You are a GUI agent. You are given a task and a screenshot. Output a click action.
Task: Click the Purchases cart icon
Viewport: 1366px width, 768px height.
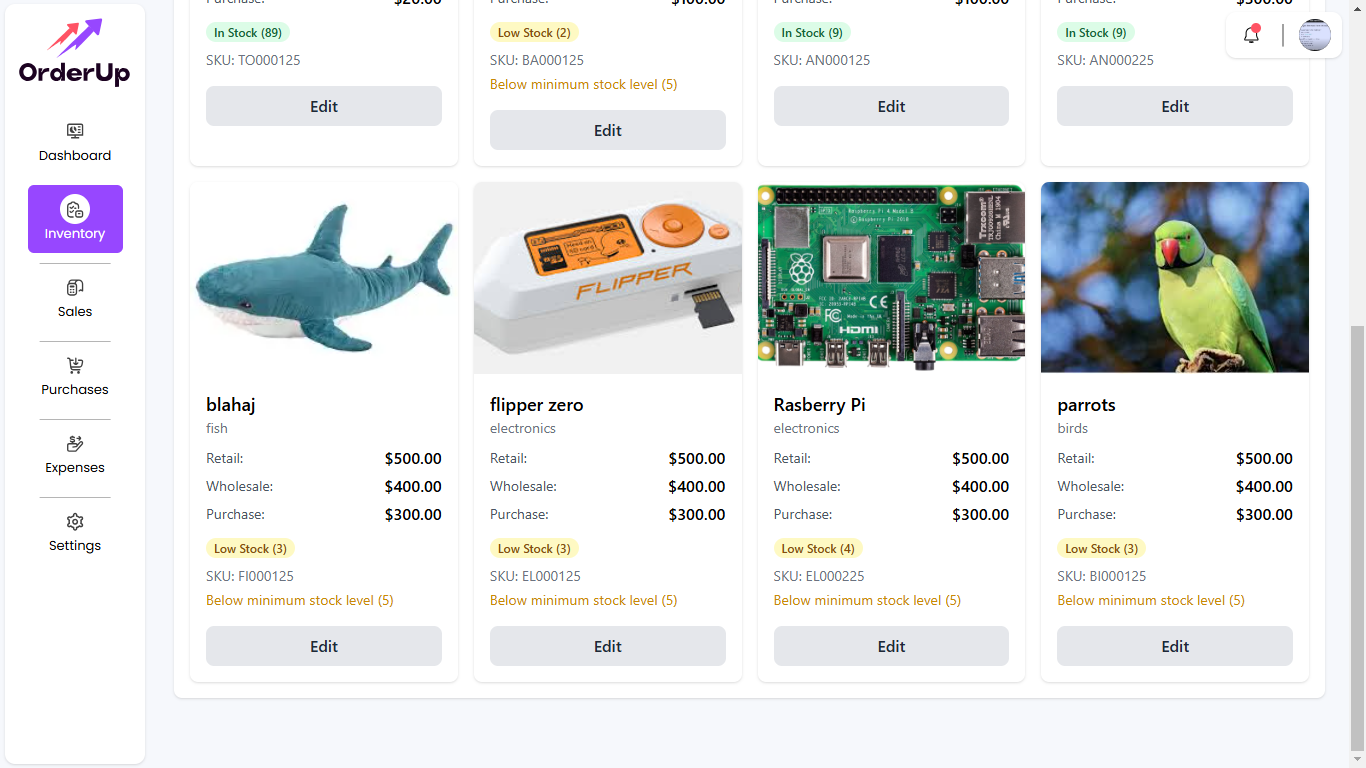click(x=75, y=365)
